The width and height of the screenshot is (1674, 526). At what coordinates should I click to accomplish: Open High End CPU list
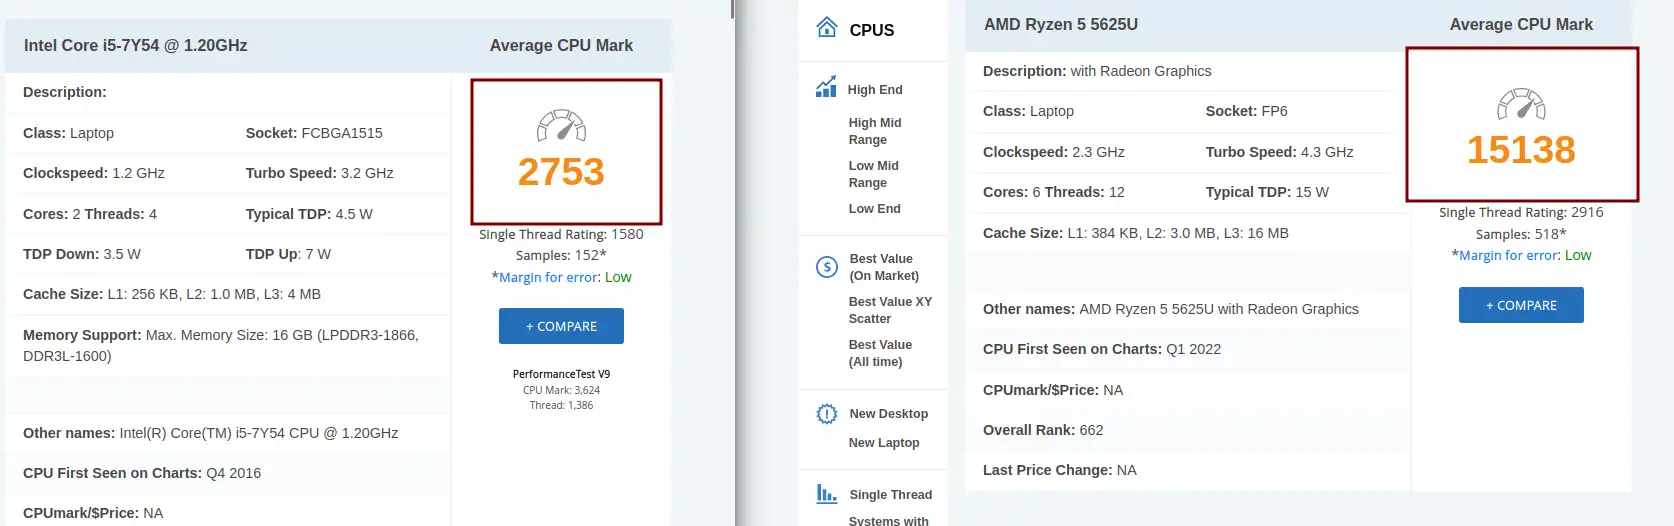click(875, 89)
